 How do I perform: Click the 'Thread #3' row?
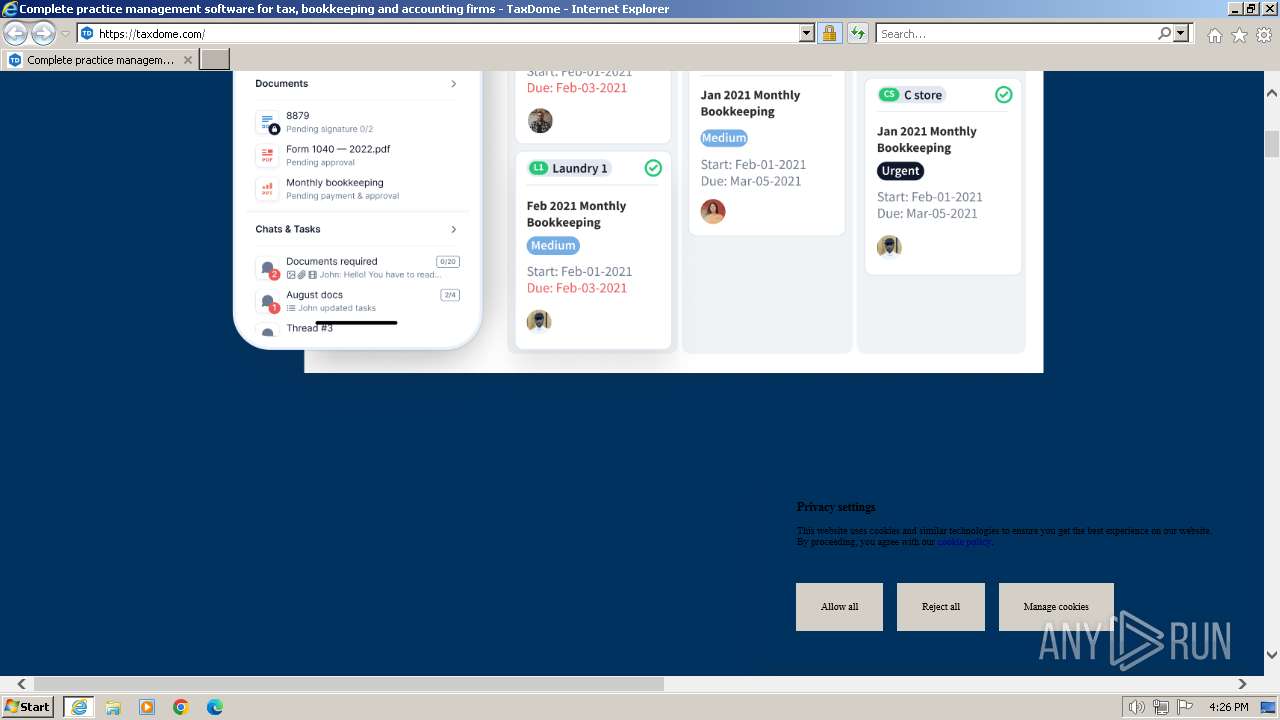point(357,328)
